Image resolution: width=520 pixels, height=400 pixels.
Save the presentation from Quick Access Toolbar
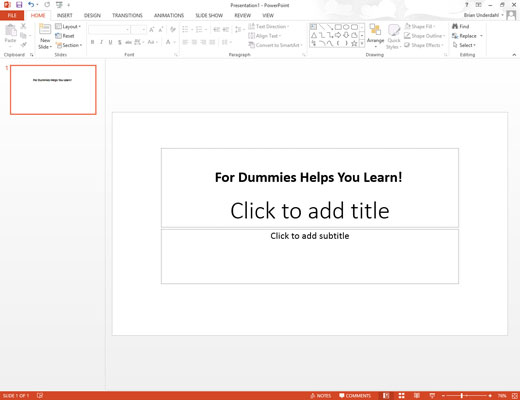19,5
